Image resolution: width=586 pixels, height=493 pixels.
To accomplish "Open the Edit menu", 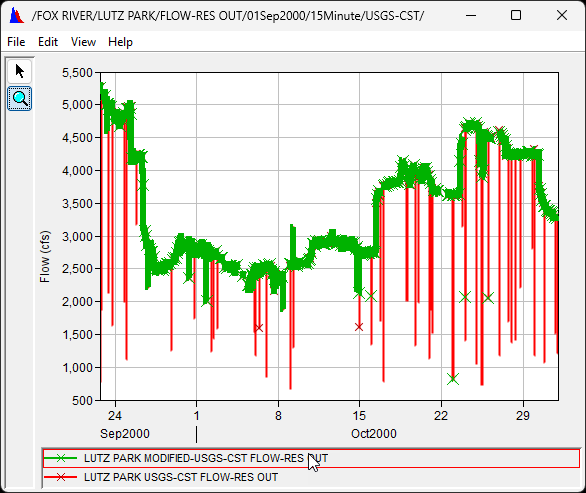I will click(x=48, y=42).
